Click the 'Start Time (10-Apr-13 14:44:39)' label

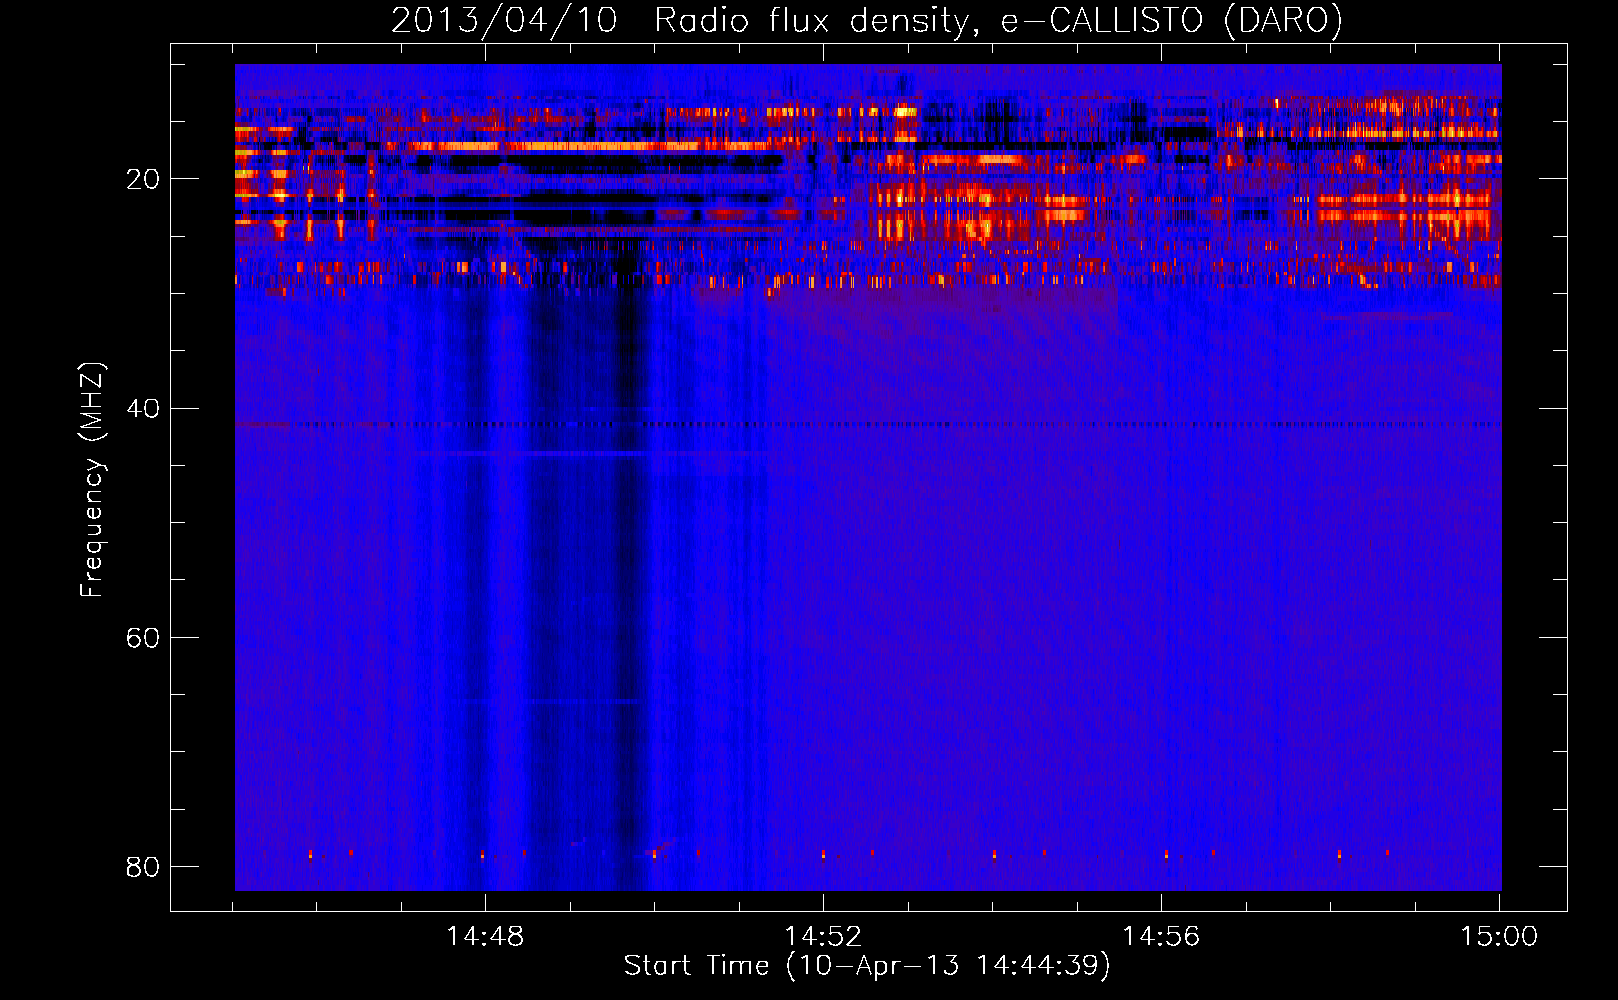[867, 966]
